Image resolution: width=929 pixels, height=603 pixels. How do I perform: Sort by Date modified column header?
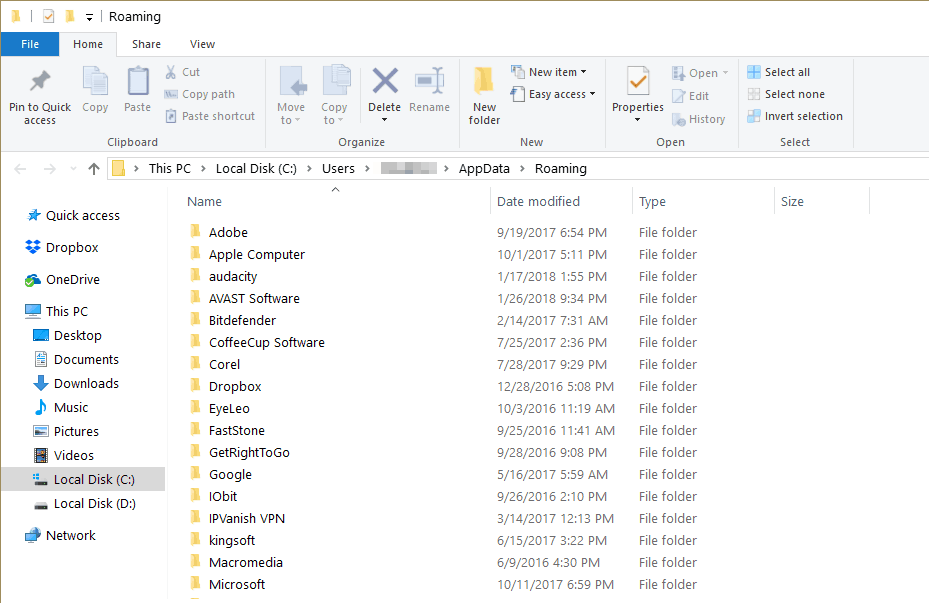pos(538,201)
